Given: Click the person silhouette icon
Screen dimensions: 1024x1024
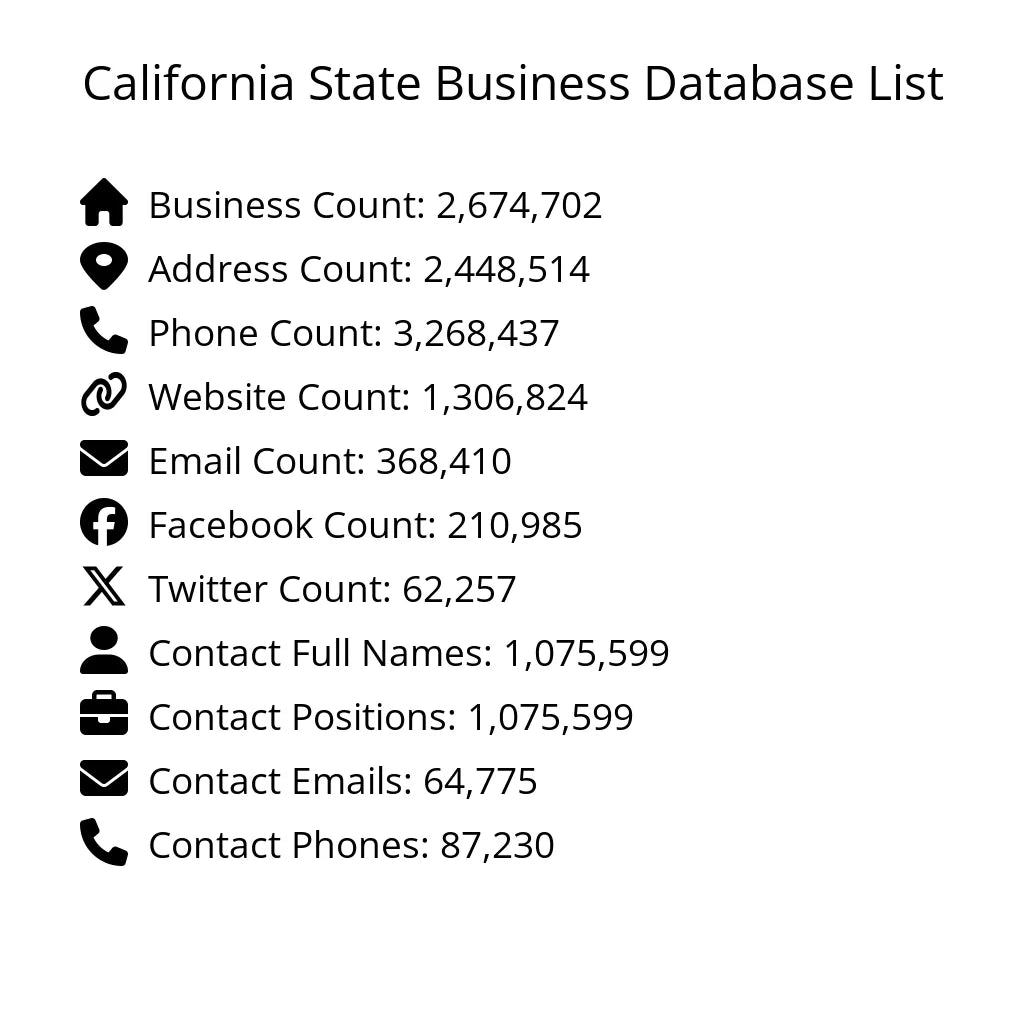Looking at the screenshot, I should click(x=104, y=651).
